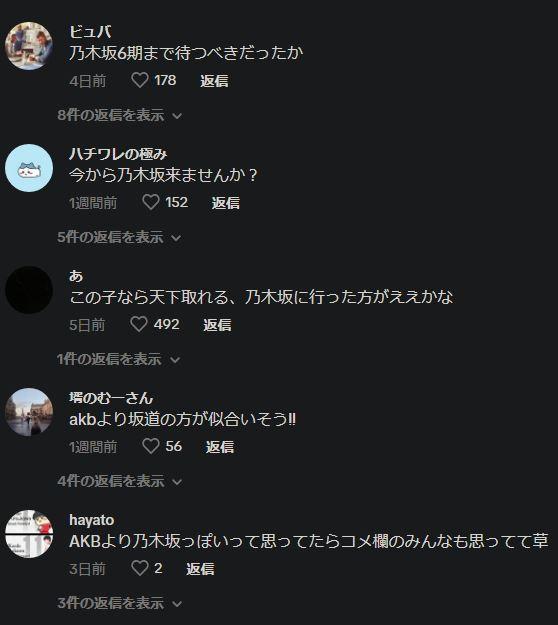Like 塔のむーさん's comment with 56 likes
The image size is (558, 625).
(151, 446)
